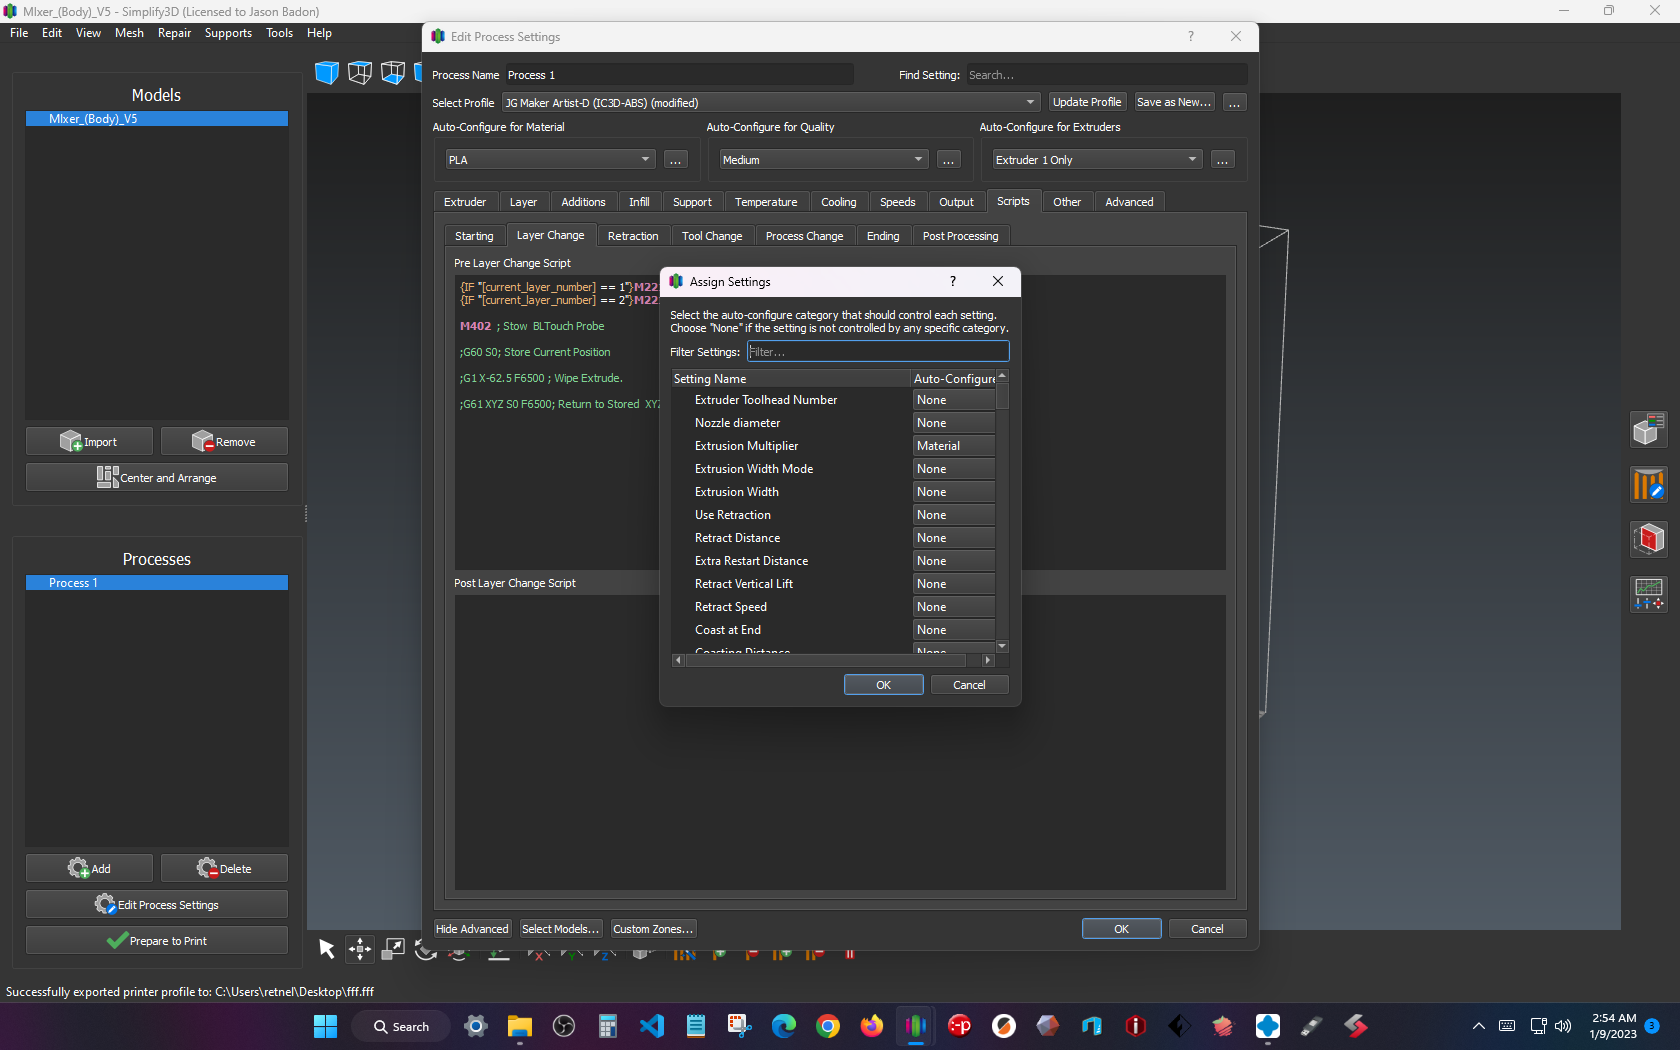This screenshot has height=1050, width=1680.
Task: Click the bottom-face wireframe cube view icon
Action: click(393, 73)
